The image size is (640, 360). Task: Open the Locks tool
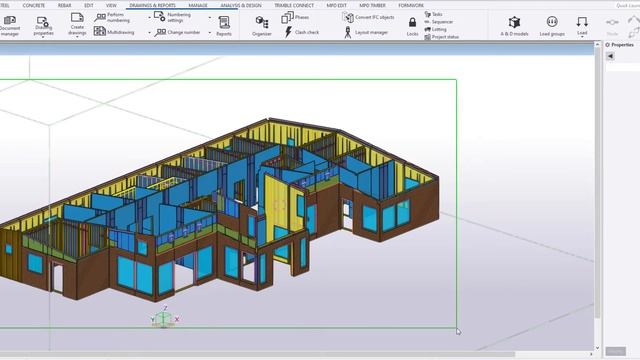point(412,27)
